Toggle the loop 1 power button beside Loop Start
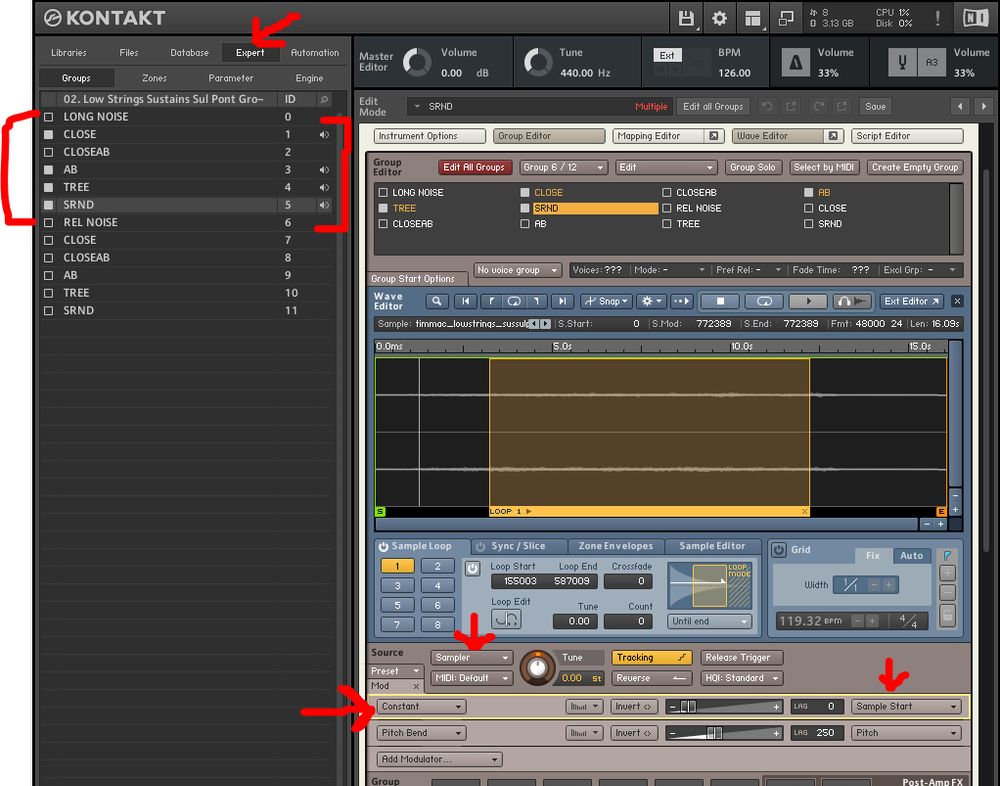The image size is (1000, 786). click(473, 568)
